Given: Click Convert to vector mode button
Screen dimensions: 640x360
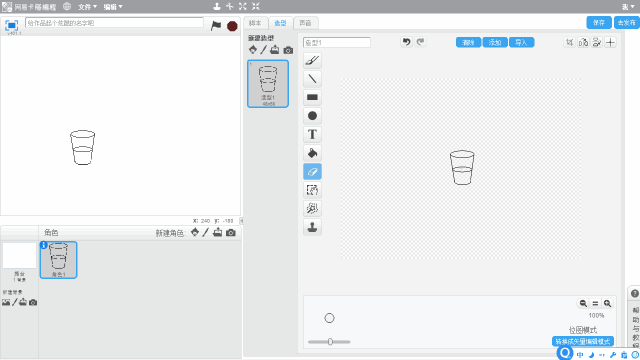Looking at the screenshot, I should coord(582,342).
